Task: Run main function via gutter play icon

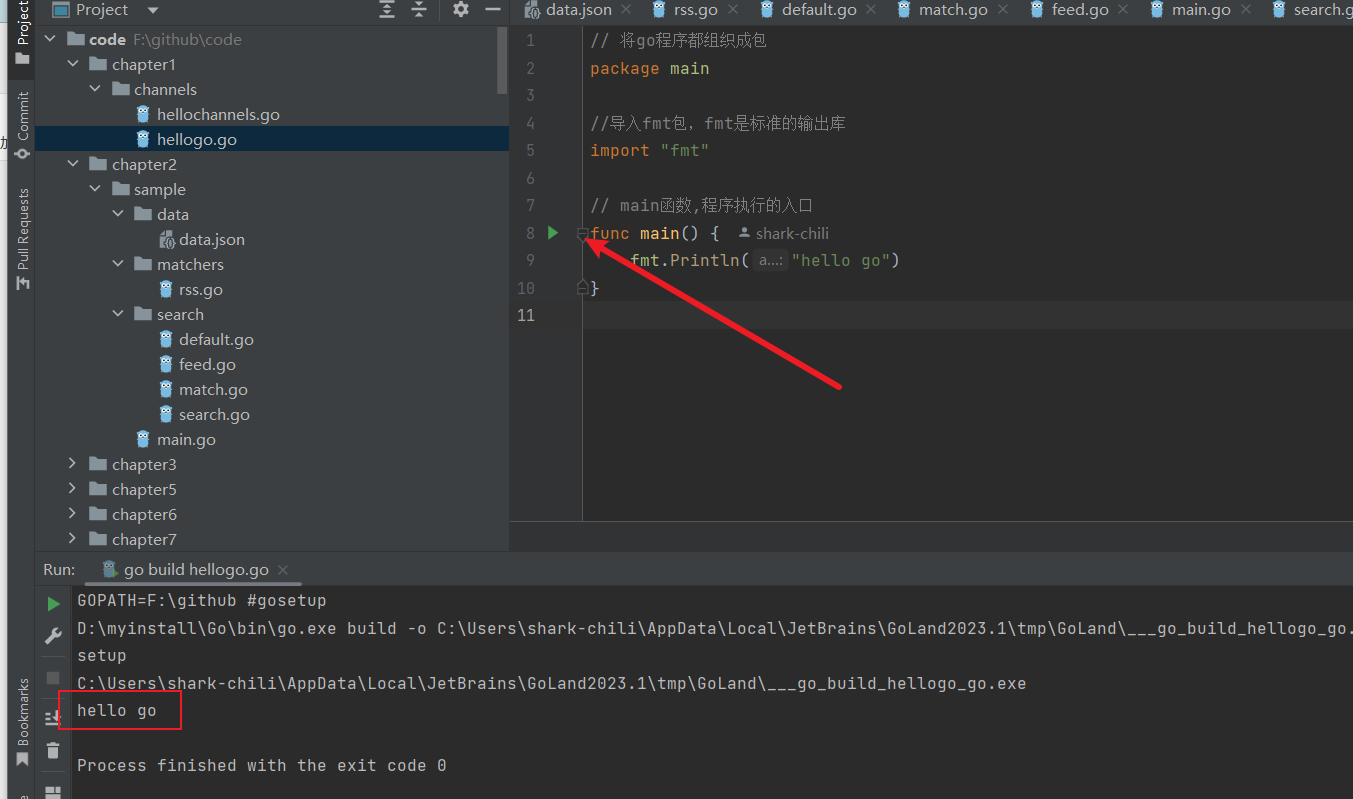Action: click(553, 233)
